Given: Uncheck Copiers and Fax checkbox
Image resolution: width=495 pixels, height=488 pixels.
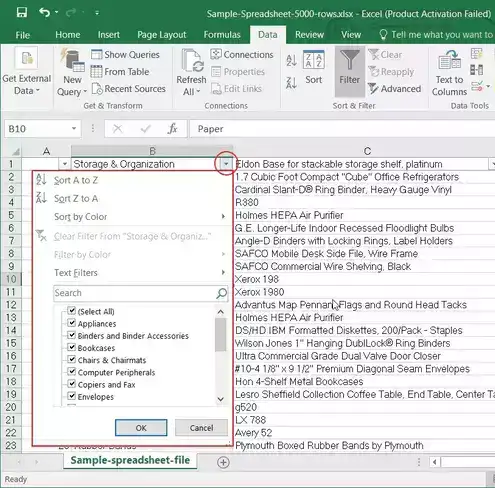Looking at the screenshot, I should 71,384.
